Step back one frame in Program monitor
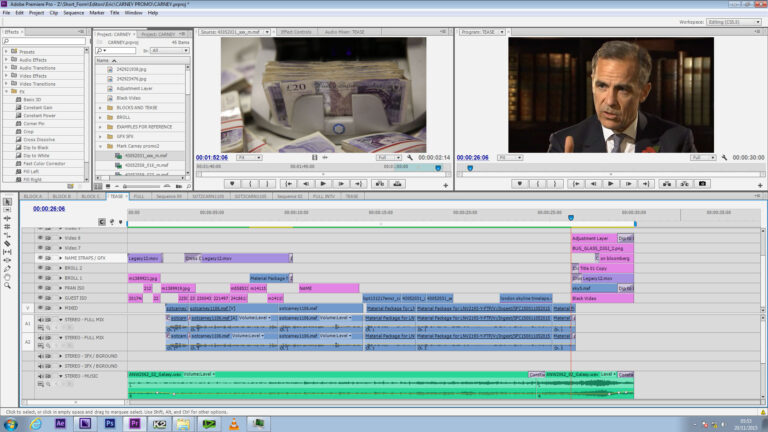The height and width of the screenshot is (432, 768). click(593, 184)
